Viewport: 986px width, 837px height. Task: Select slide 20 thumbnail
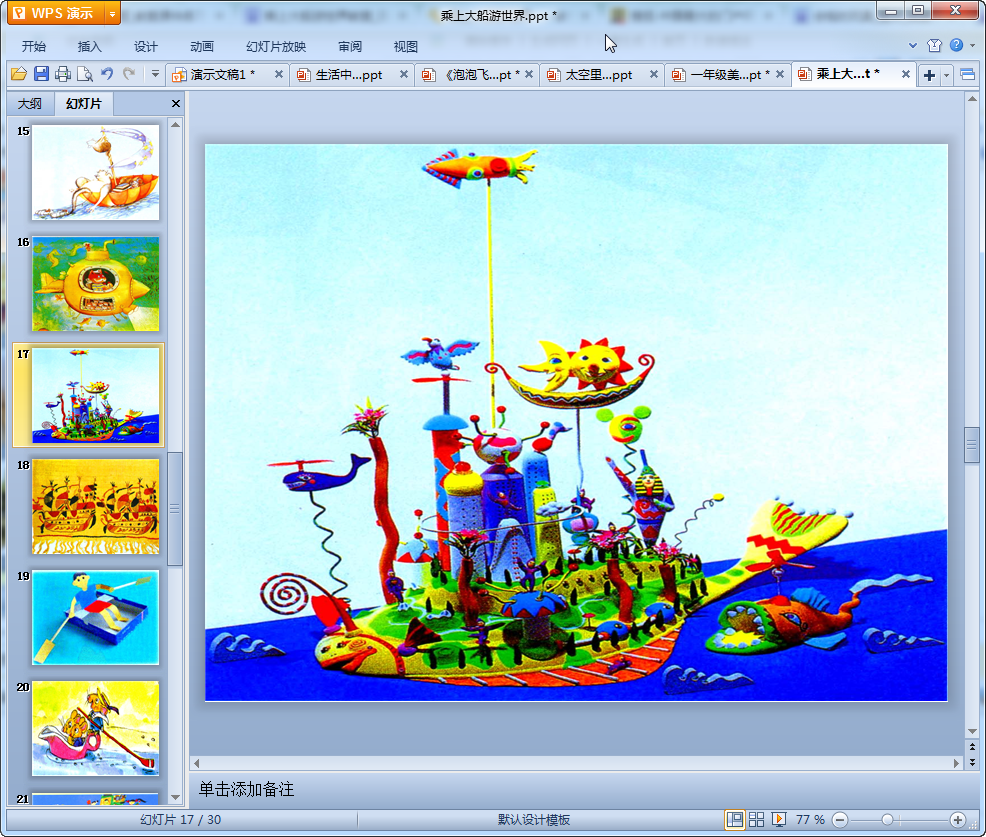(96, 728)
